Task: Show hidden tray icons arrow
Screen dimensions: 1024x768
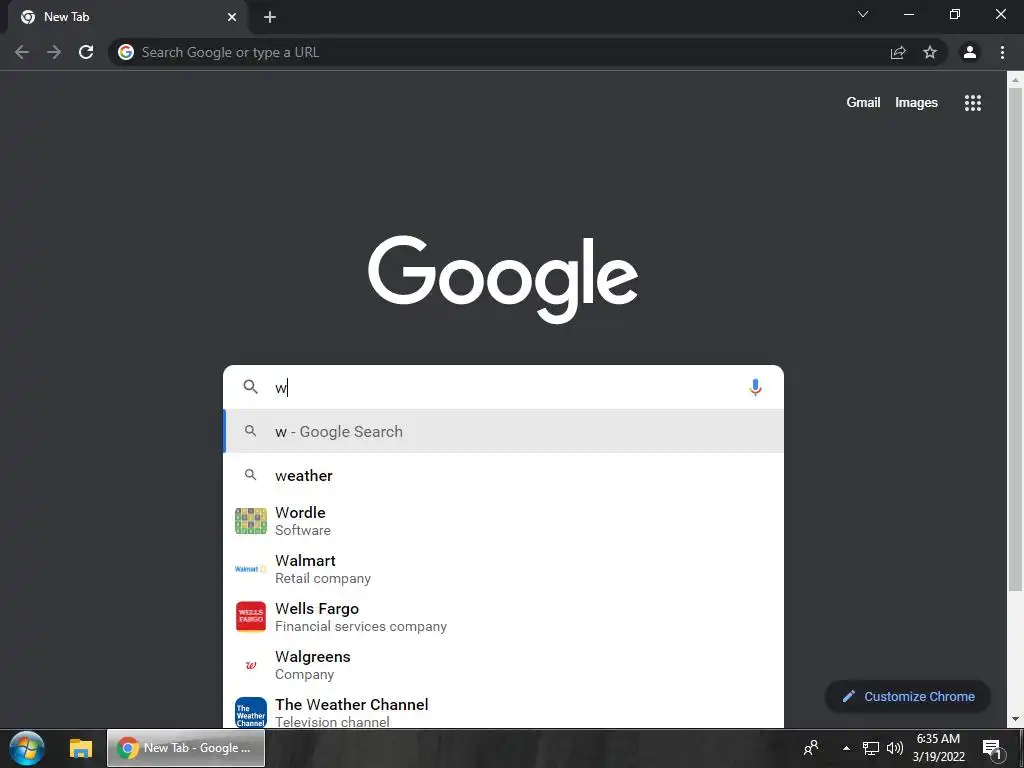Action: (846, 748)
